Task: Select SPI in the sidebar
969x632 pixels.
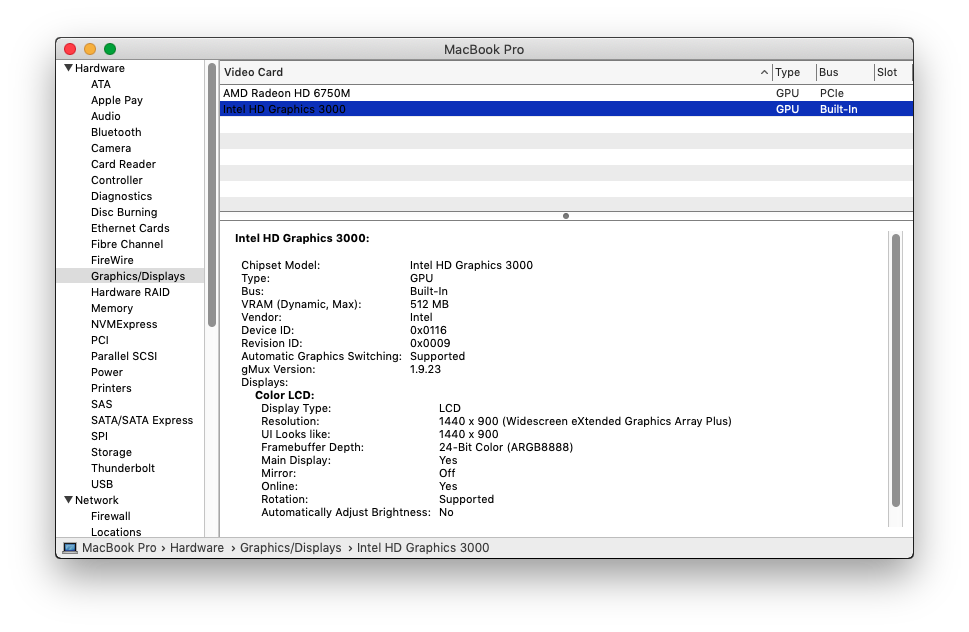Action: point(99,437)
